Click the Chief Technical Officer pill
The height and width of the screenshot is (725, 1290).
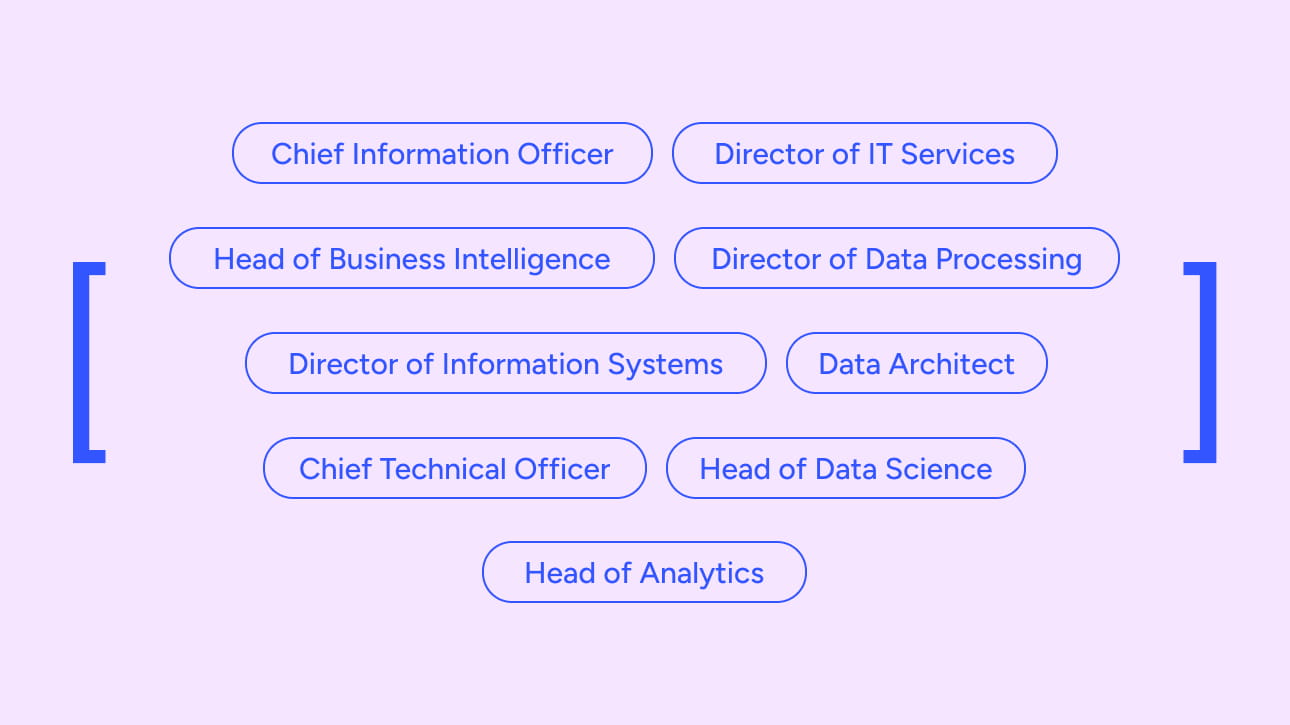pos(454,469)
